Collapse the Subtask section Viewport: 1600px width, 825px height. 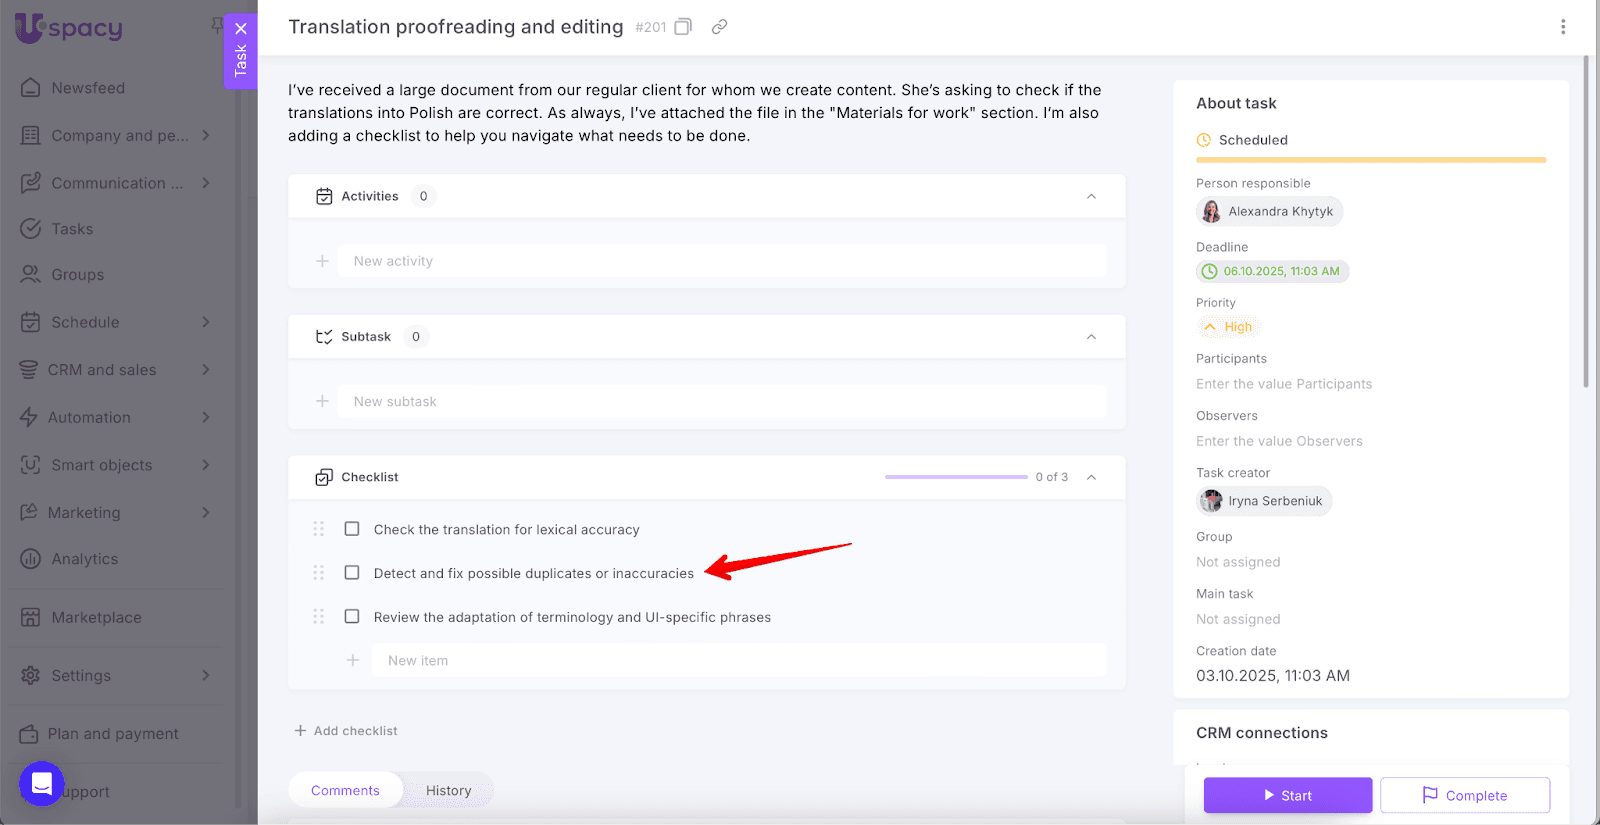tap(1091, 337)
